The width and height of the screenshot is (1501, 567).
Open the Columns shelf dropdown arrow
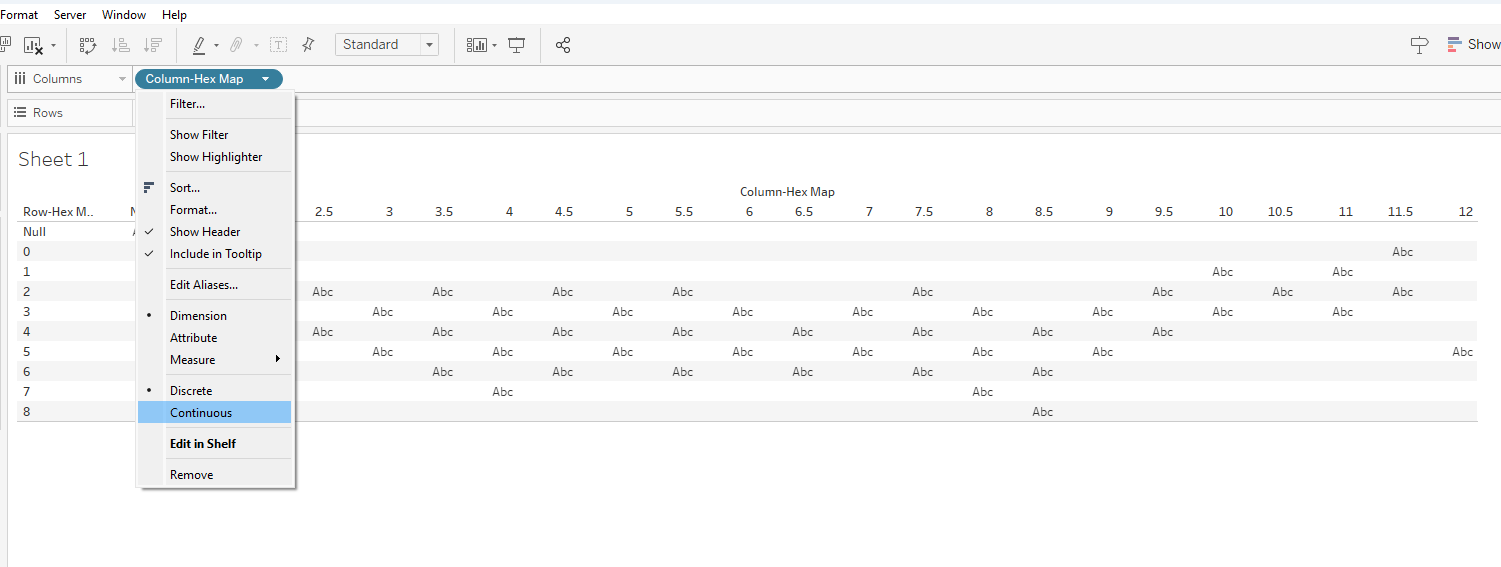pyautogui.click(x=122, y=79)
